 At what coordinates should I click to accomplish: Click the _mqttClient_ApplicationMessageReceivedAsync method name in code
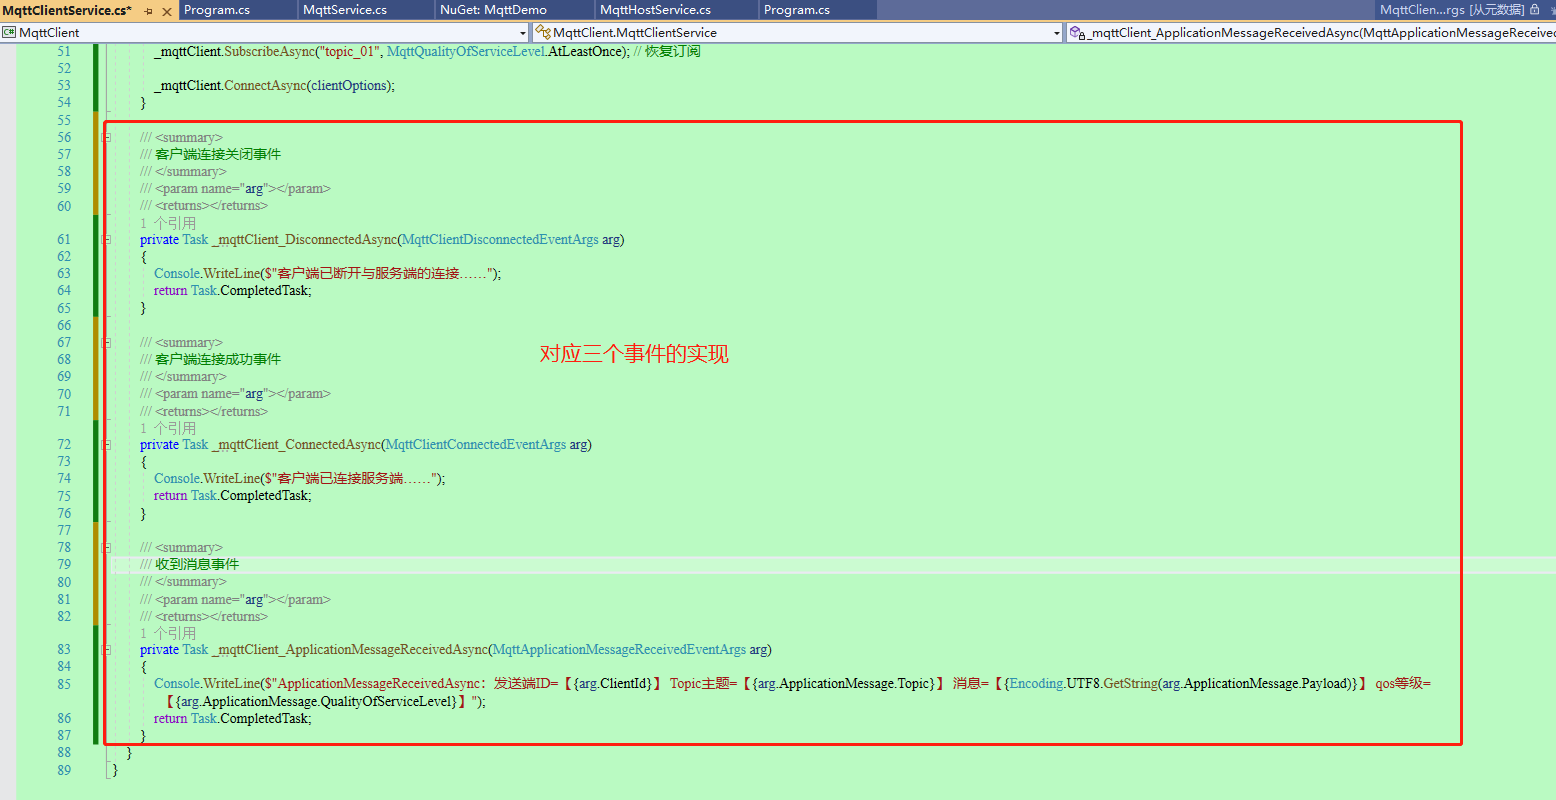click(350, 650)
